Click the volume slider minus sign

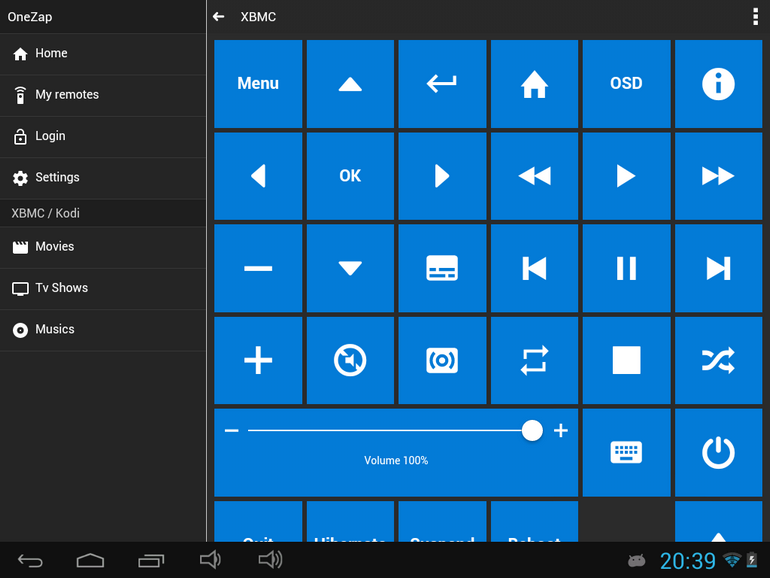231,431
